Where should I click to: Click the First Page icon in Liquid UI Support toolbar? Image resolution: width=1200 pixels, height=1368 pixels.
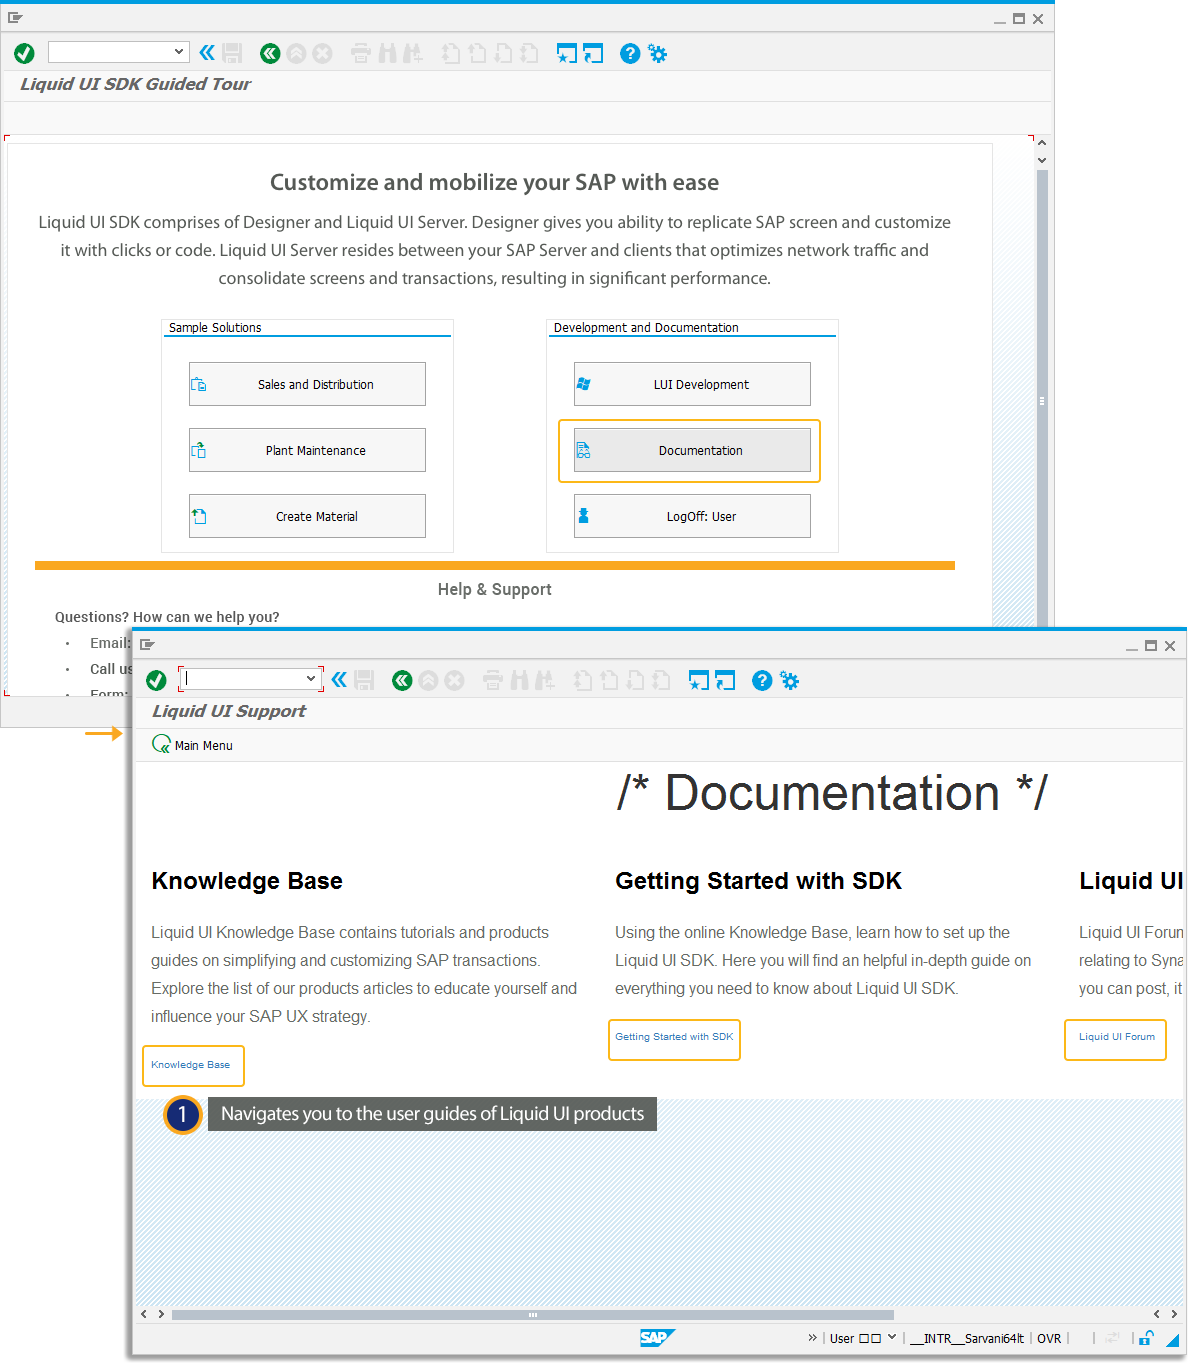pyautogui.click(x=583, y=681)
